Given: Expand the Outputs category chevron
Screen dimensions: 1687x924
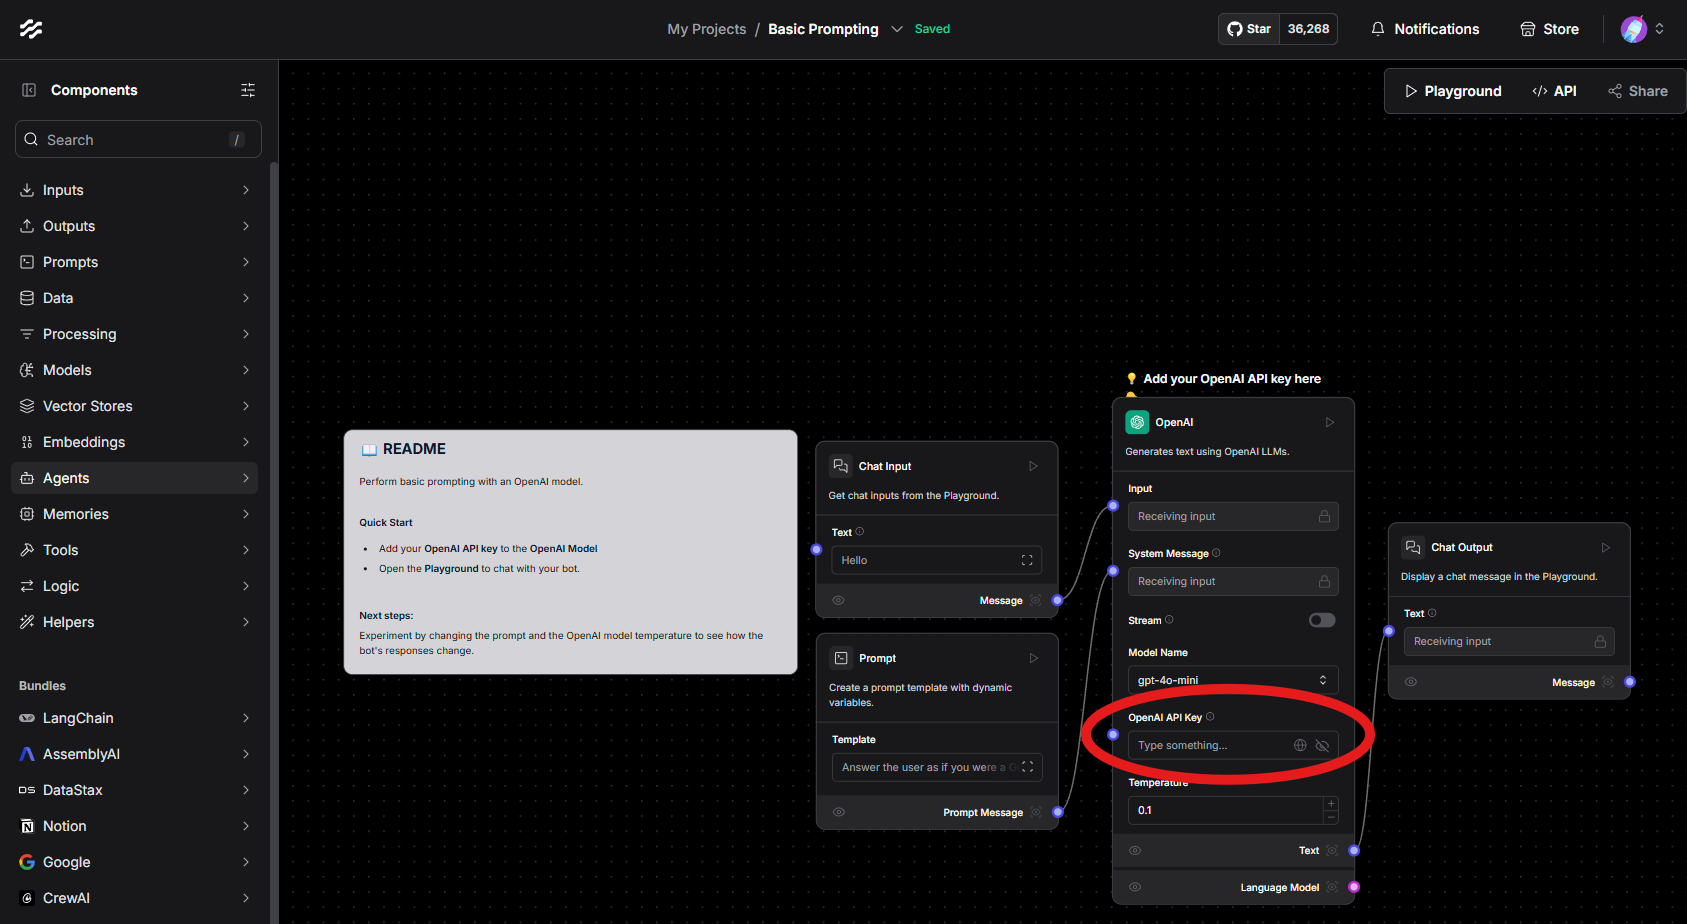Looking at the screenshot, I should tap(246, 226).
